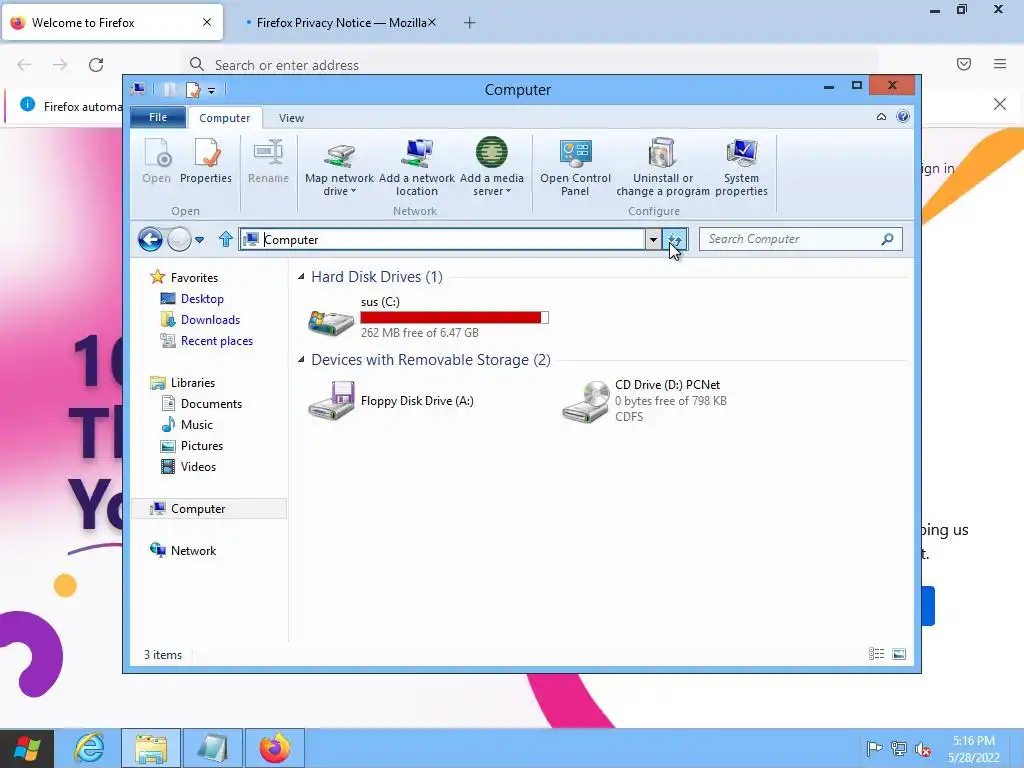Open the File ribbon tab
The image size is (1024, 768).
tap(158, 117)
